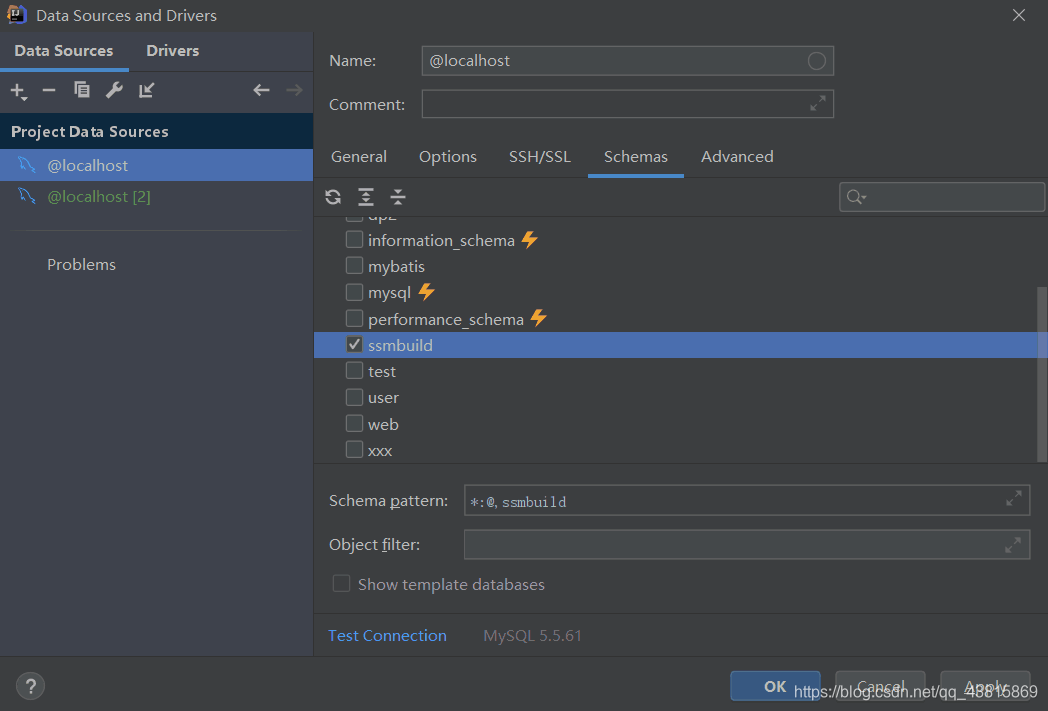1048x711 pixels.
Task: Click the mybatis schema name
Action: coord(396,267)
